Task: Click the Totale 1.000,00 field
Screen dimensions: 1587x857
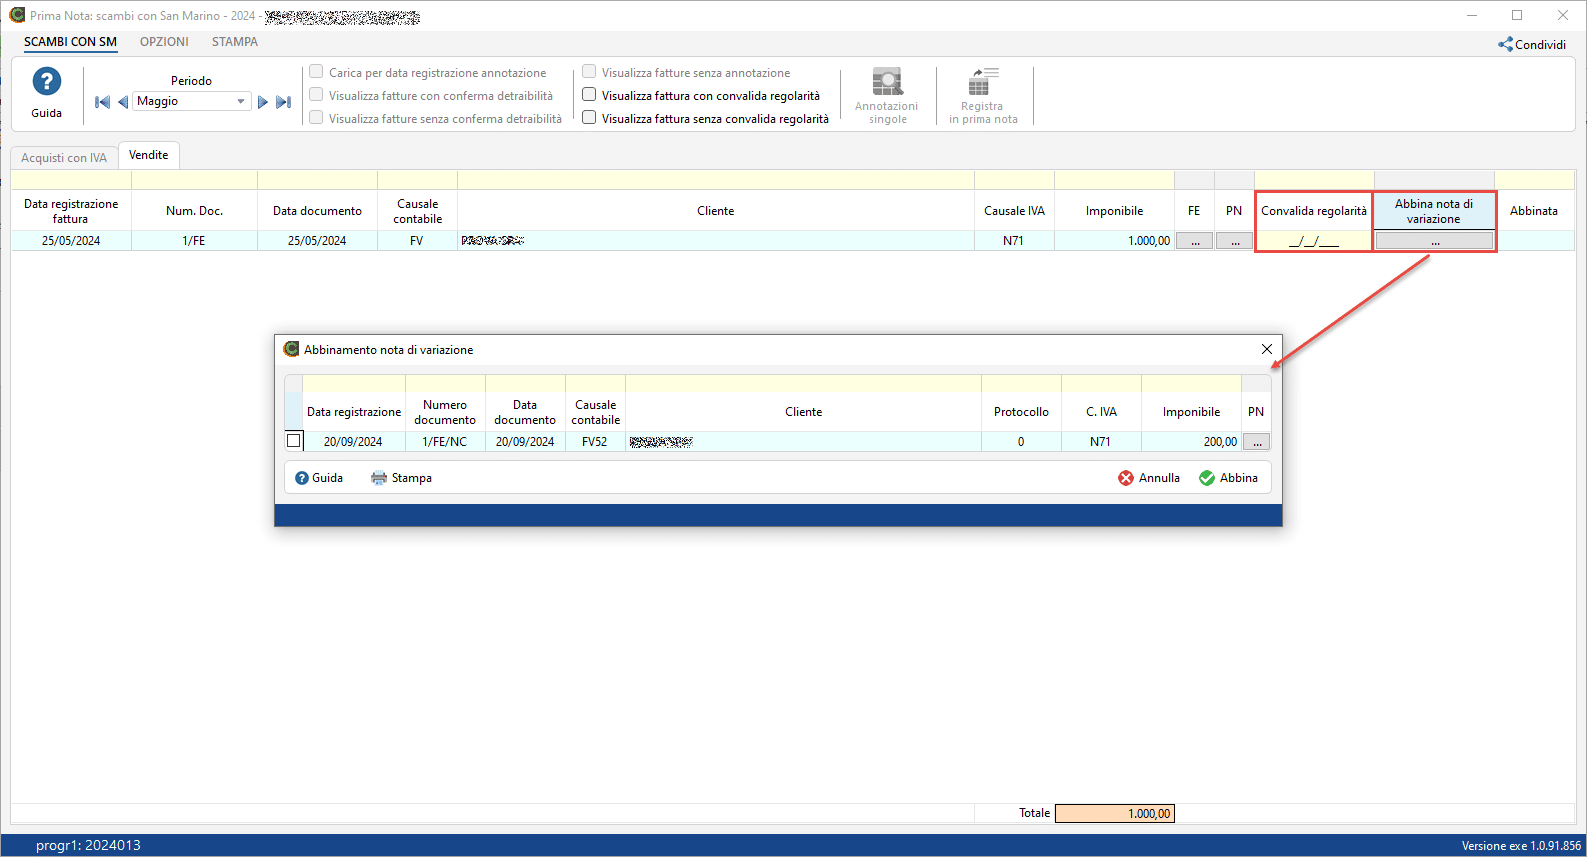Action: pyautogui.click(x=1114, y=814)
